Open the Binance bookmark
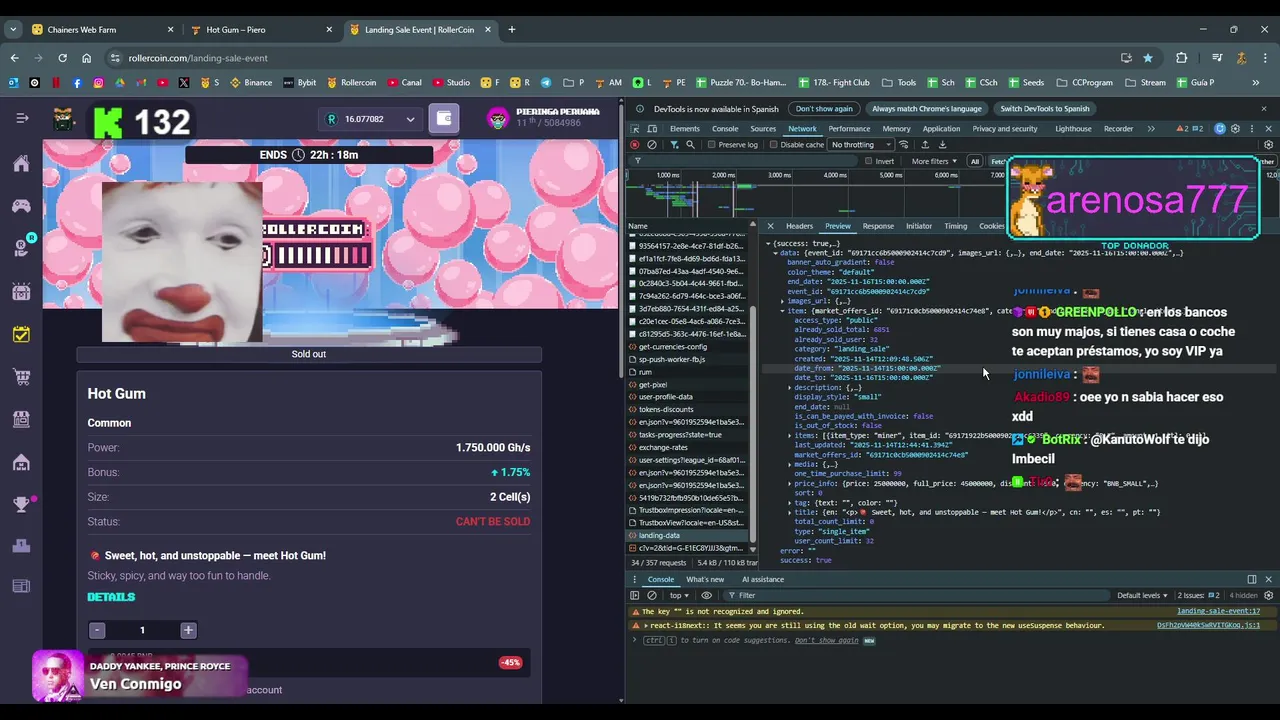The width and height of the screenshot is (1280, 720). point(251,83)
